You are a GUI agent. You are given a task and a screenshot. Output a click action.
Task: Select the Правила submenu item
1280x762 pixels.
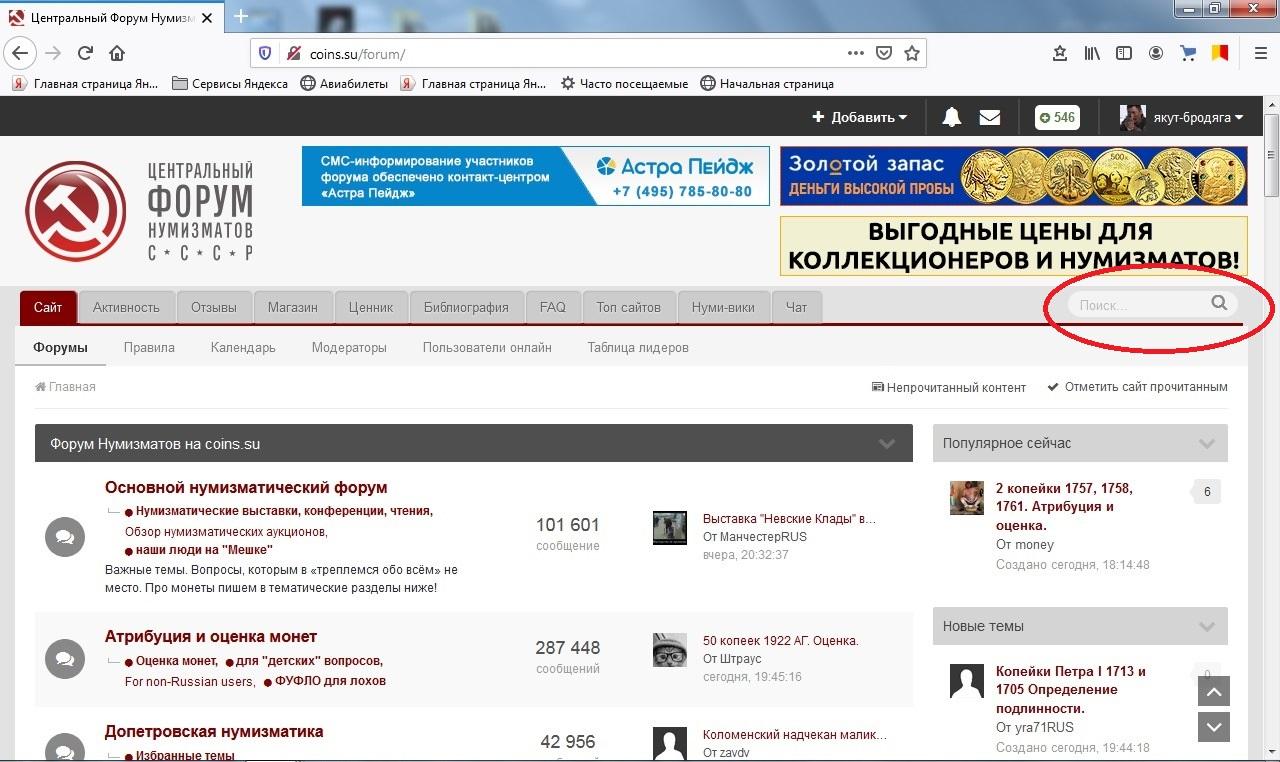pos(149,347)
